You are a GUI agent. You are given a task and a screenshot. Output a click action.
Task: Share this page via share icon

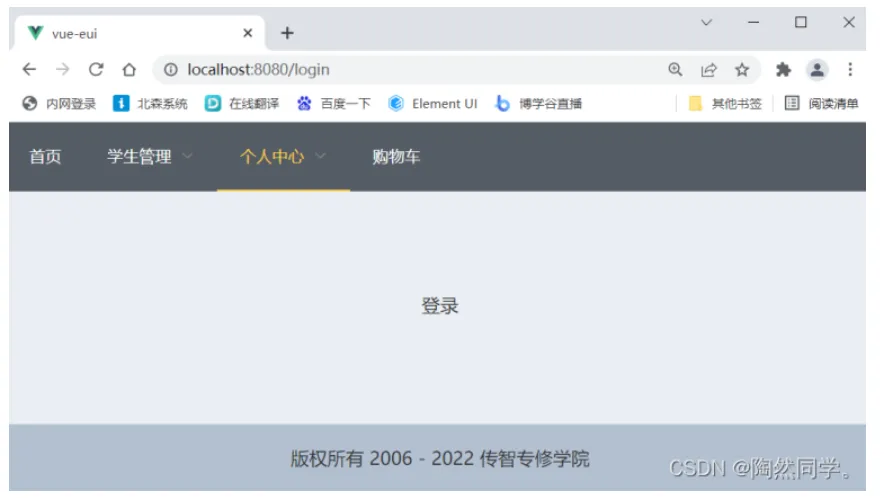click(x=709, y=69)
